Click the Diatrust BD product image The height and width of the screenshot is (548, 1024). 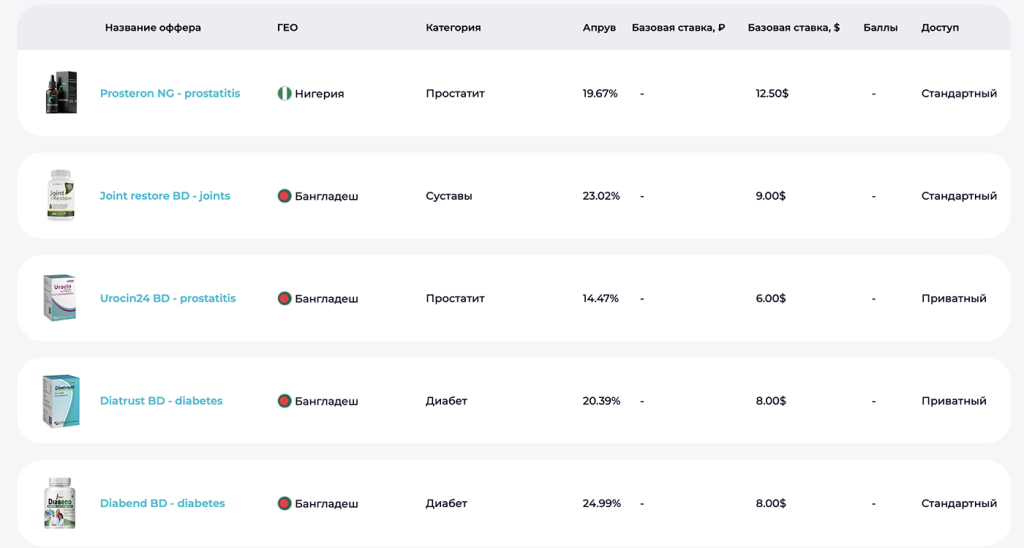(x=60, y=401)
